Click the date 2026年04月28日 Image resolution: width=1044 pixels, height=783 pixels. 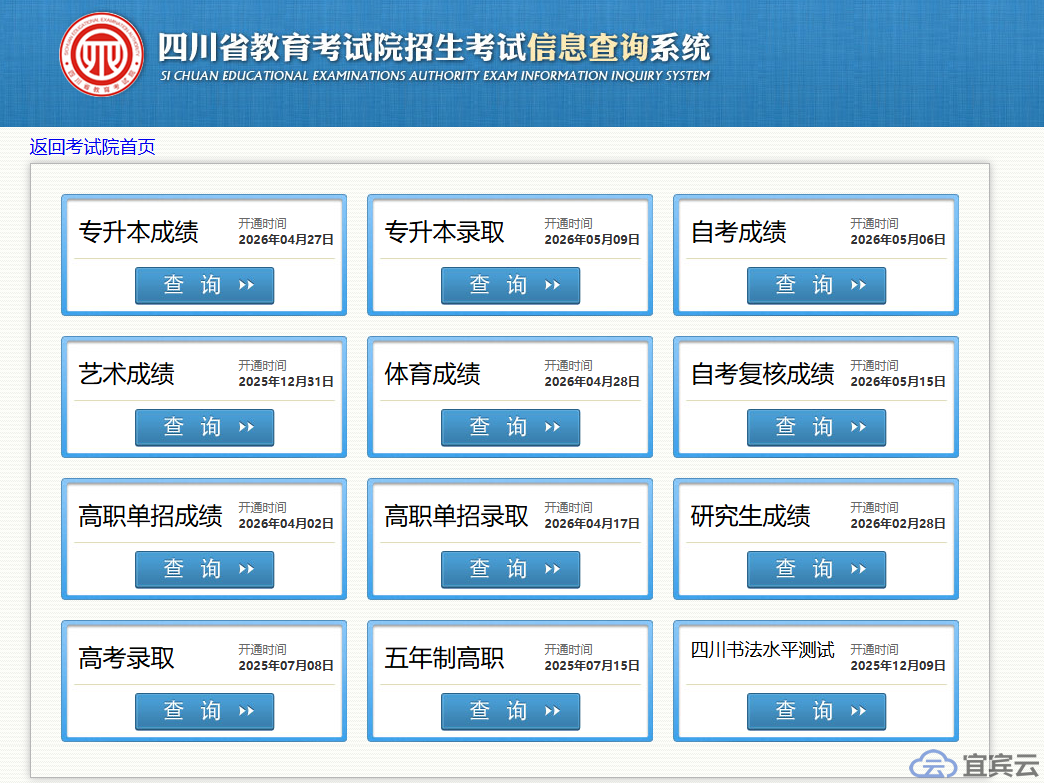pos(592,382)
